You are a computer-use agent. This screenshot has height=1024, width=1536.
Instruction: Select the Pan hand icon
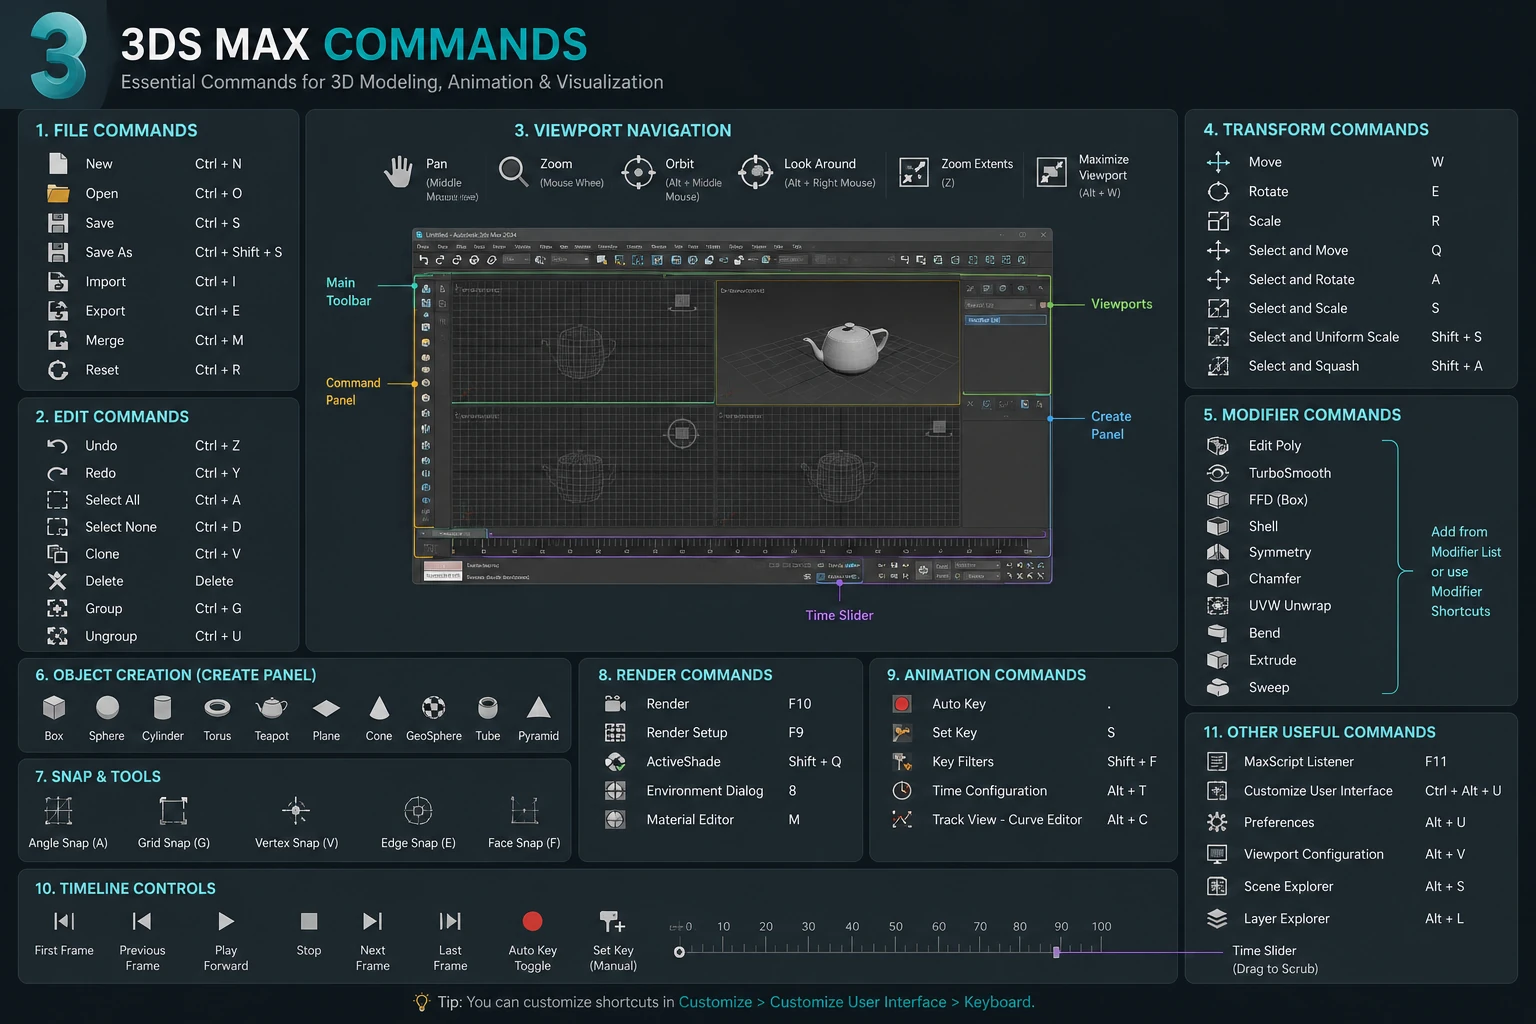tap(398, 171)
